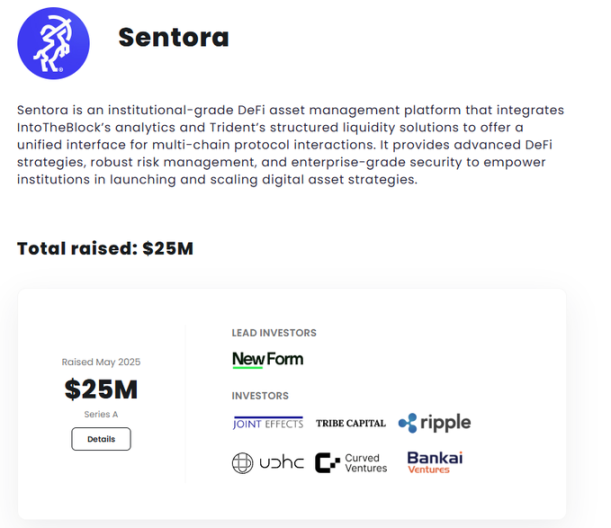The image size is (611, 528).
Task: Click the Lead Investors section label
Action: click(274, 333)
